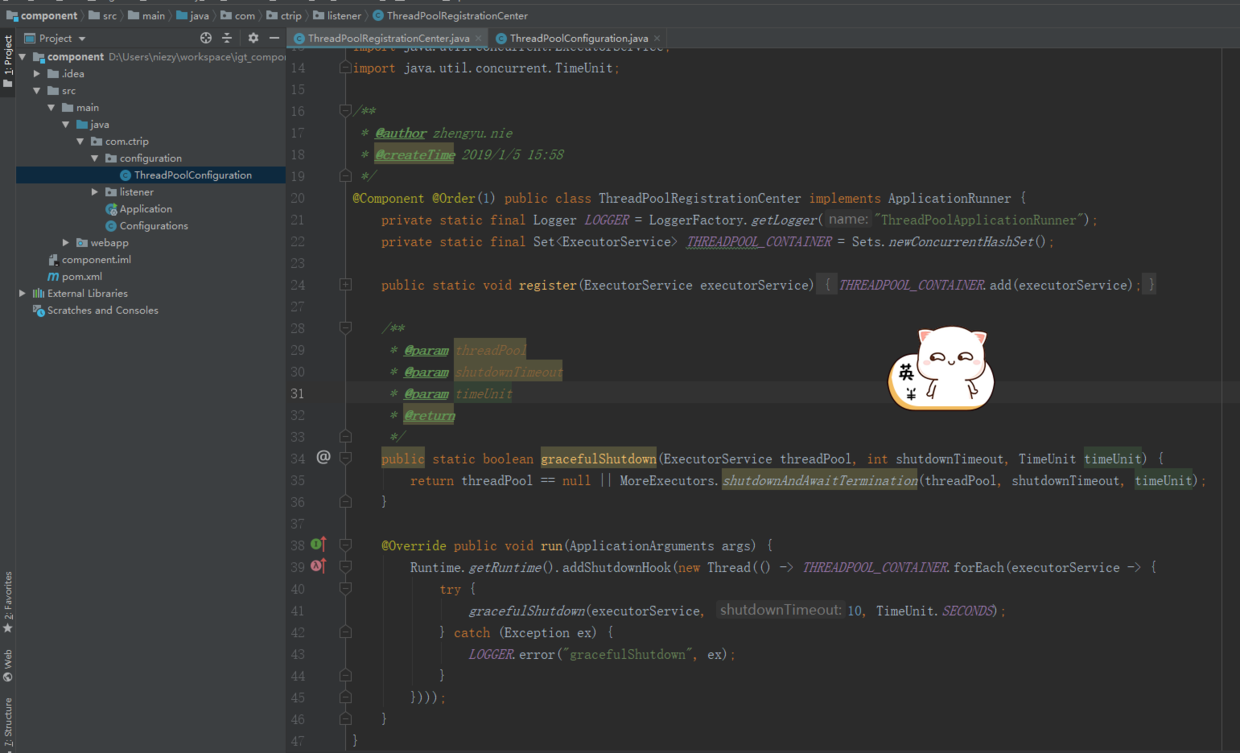The width and height of the screenshot is (1240, 753).
Task: Click @Override annotation on line 38
Action: (413, 546)
